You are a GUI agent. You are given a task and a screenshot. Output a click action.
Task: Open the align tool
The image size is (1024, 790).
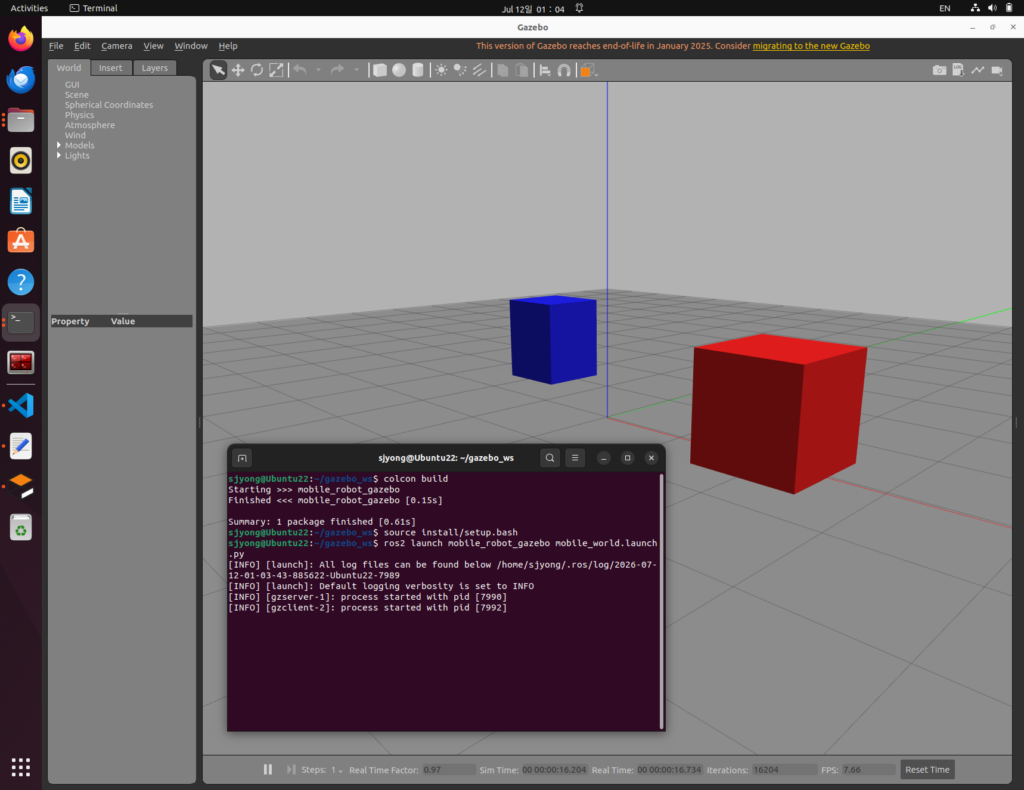point(545,70)
